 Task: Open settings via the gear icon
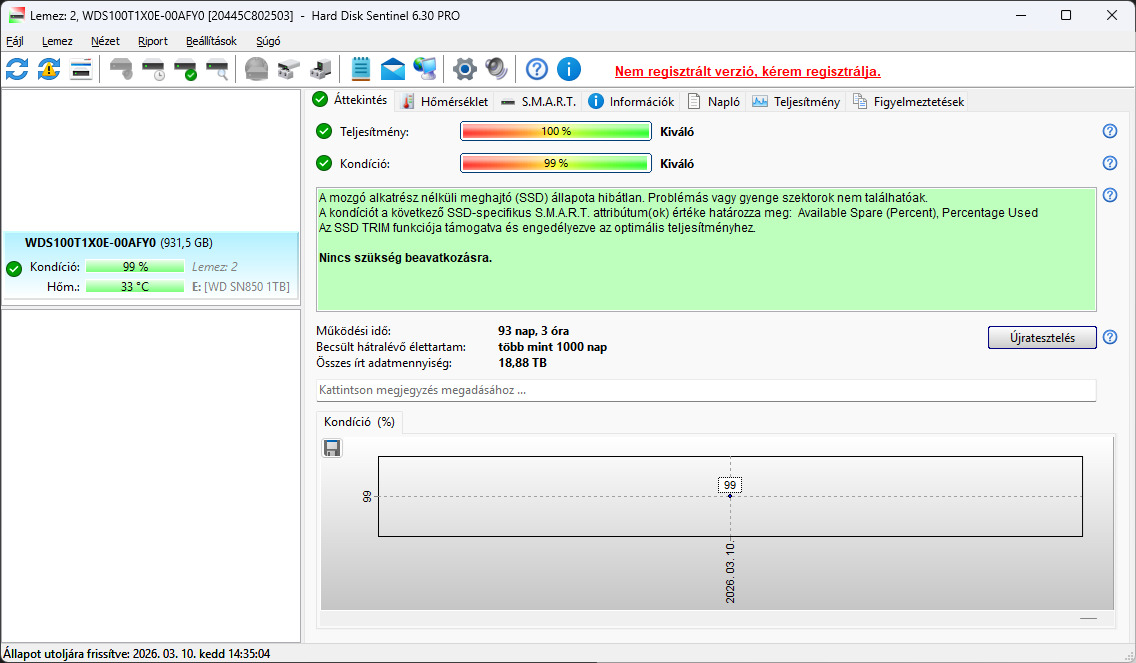click(464, 70)
